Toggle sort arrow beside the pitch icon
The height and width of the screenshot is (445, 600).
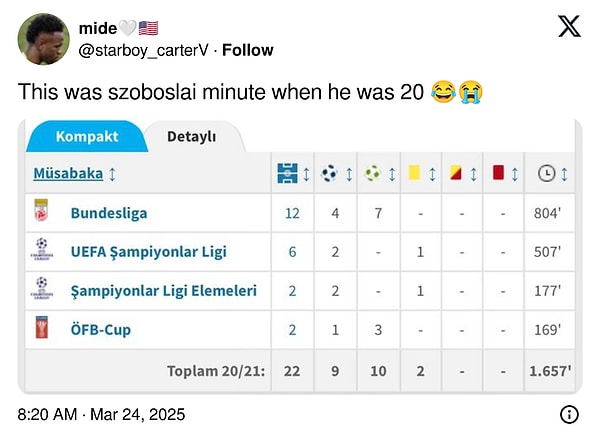pyautogui.click(x=306, y=174)
